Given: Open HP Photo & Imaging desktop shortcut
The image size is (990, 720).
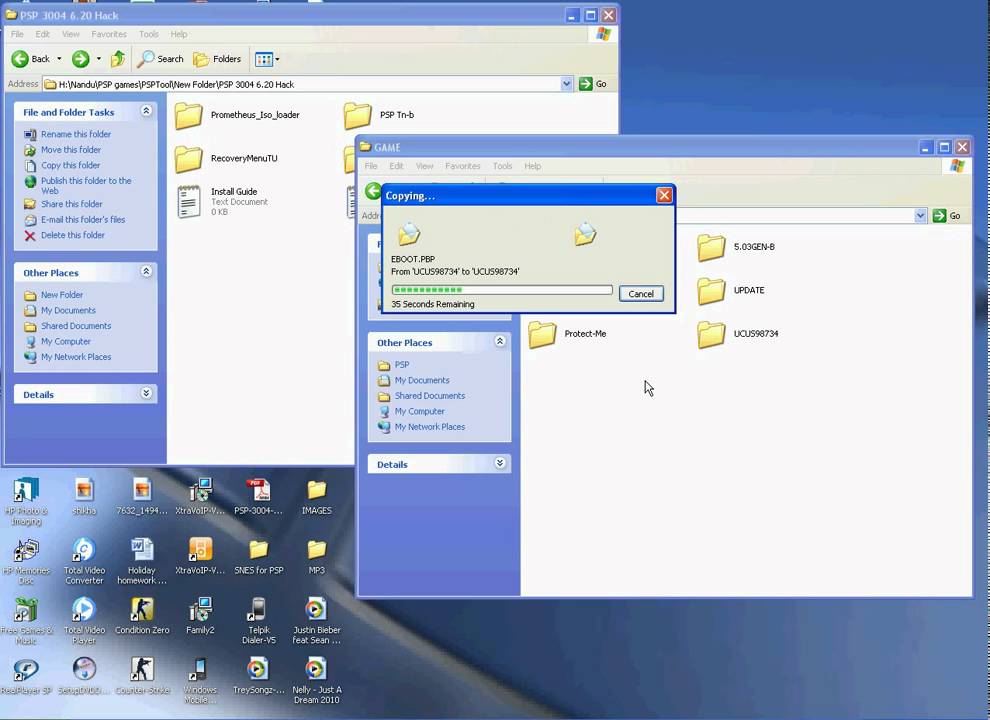Looking at the screenshot, I should [x=26, y=502].
